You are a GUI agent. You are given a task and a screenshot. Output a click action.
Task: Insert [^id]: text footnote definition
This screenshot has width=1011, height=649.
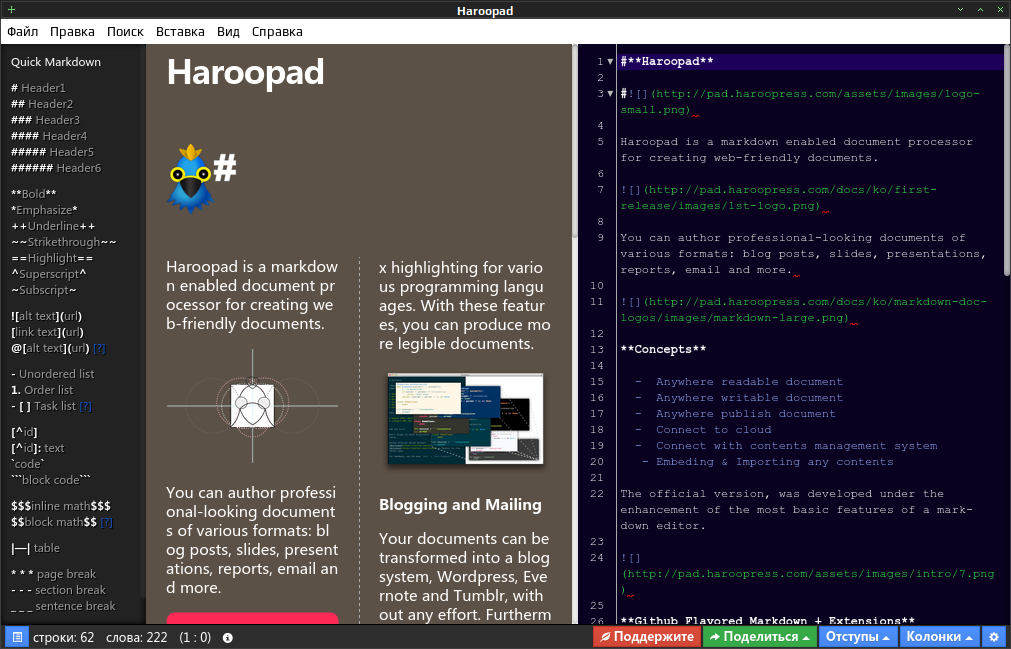point(37,449)
